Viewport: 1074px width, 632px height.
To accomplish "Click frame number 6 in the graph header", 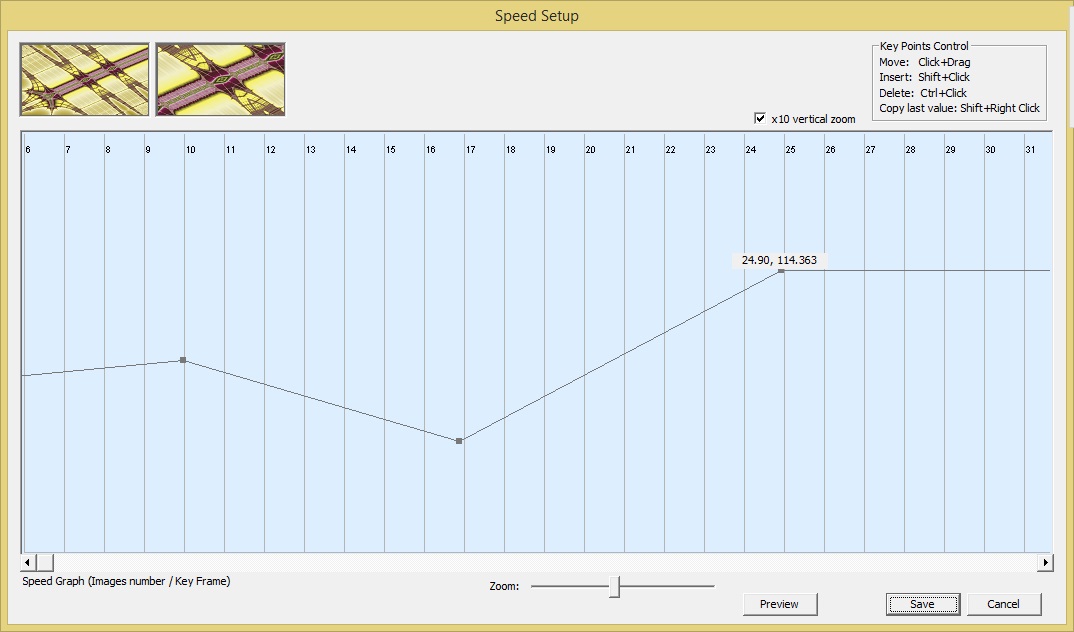I will (27, 150).
